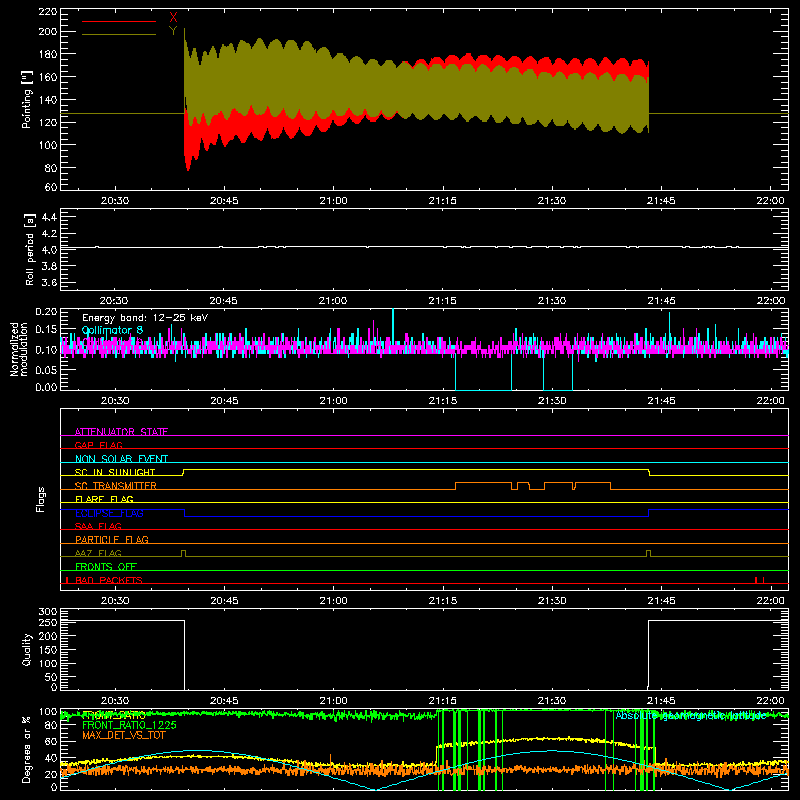Click the A4Z_FLAG label
Image resolution: width=800 pixels, height=800 pixels.
(98, 553)
